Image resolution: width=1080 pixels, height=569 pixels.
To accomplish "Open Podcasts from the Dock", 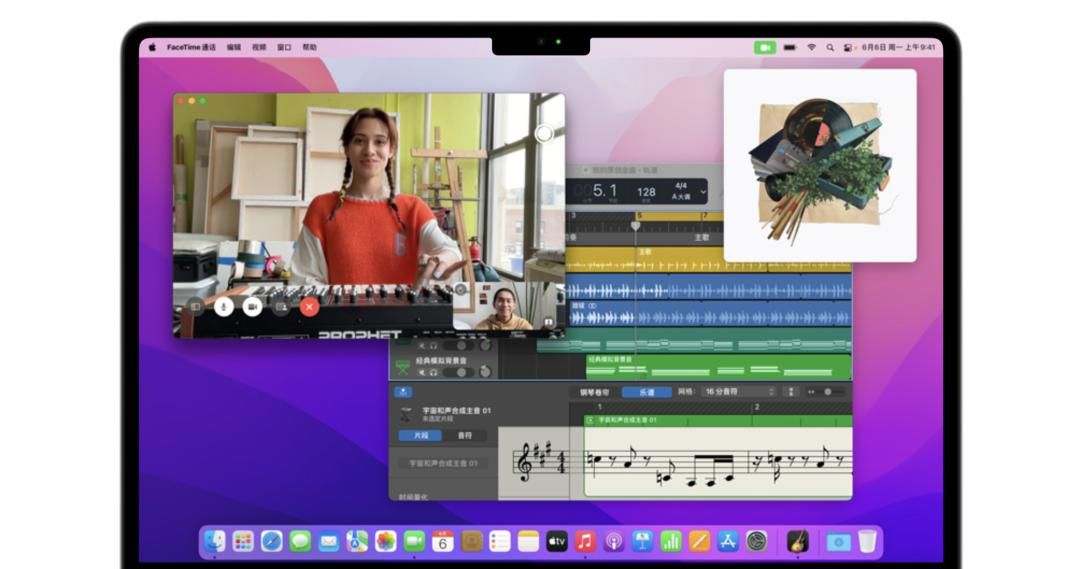I will (x=614, y=541).
